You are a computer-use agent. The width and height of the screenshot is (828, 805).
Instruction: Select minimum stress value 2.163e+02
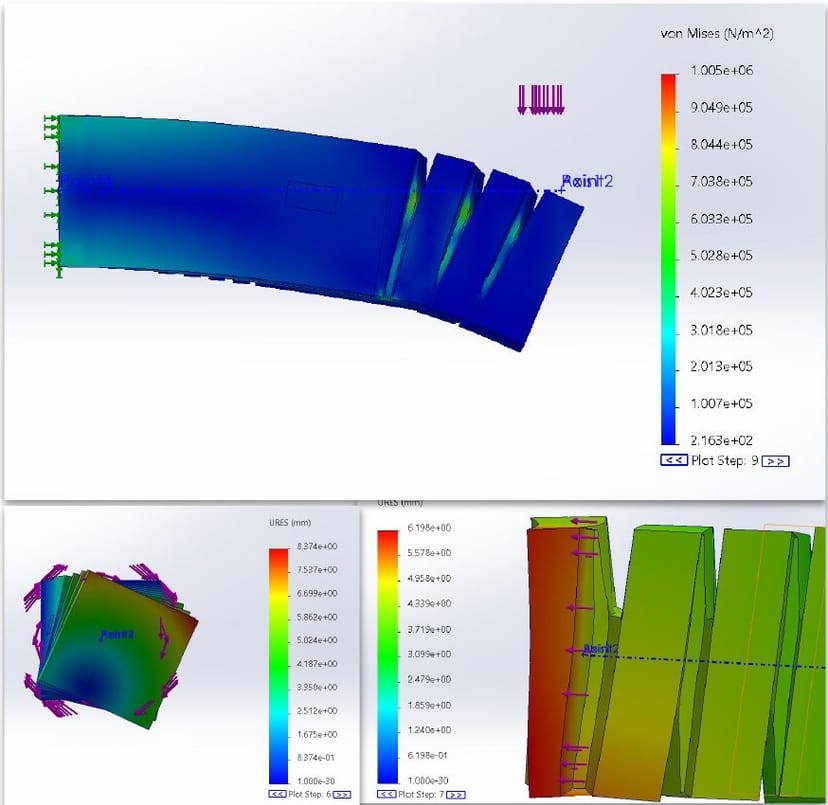(x=721, y=440)
